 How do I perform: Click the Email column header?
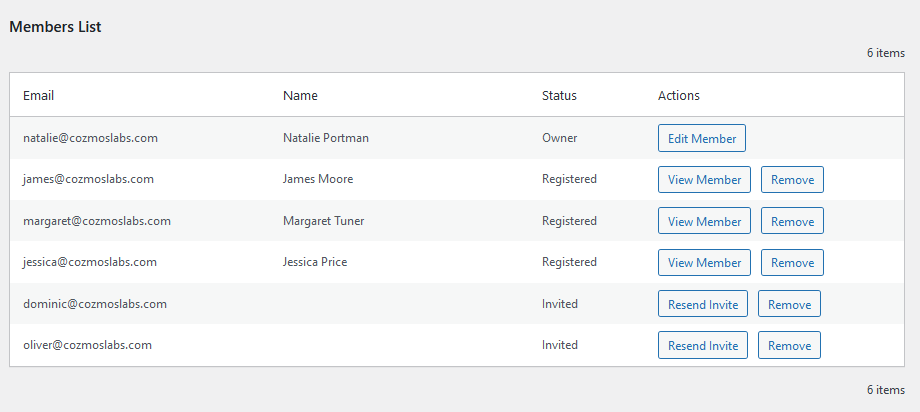click(39, 95)
